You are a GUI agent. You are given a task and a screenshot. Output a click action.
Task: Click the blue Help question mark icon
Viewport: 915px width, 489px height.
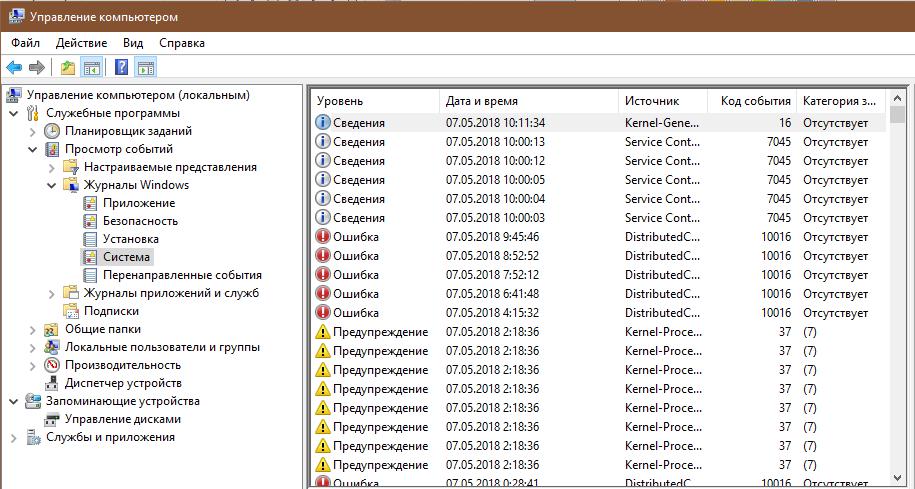tap(121, 68)
